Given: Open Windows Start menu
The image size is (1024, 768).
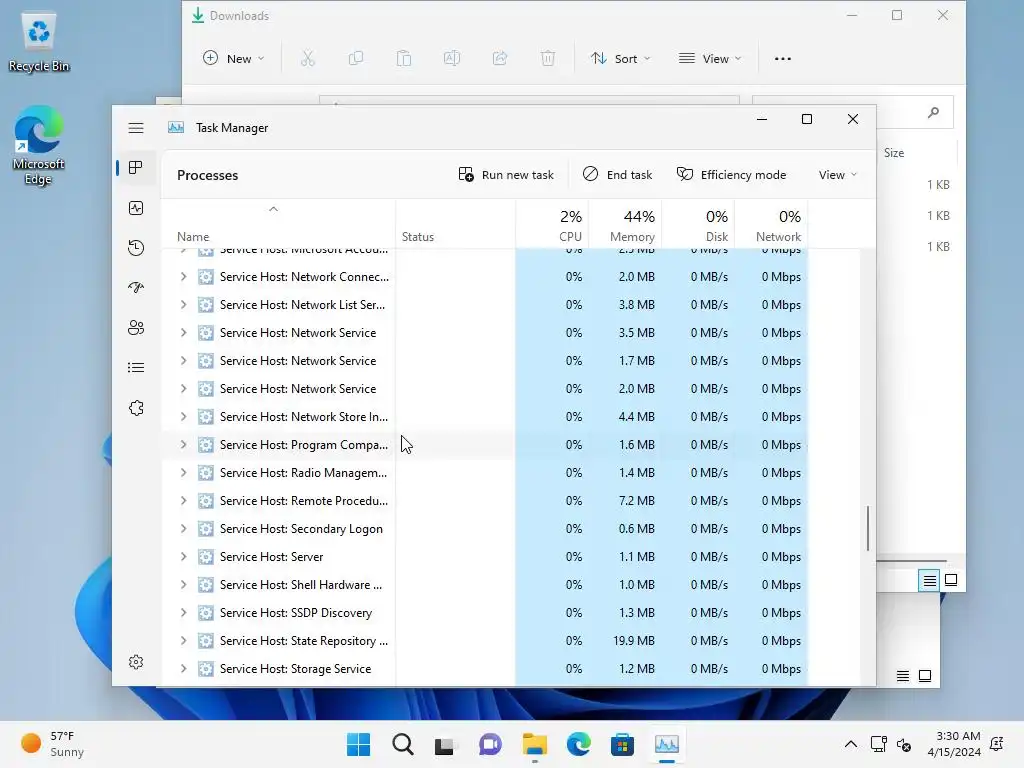Looking at the screenshot, I should (359, 744).
